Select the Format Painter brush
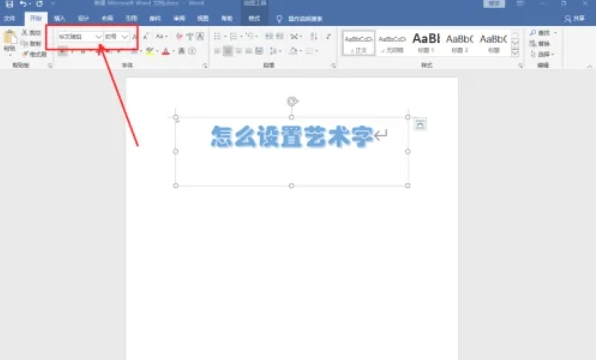 34,54
